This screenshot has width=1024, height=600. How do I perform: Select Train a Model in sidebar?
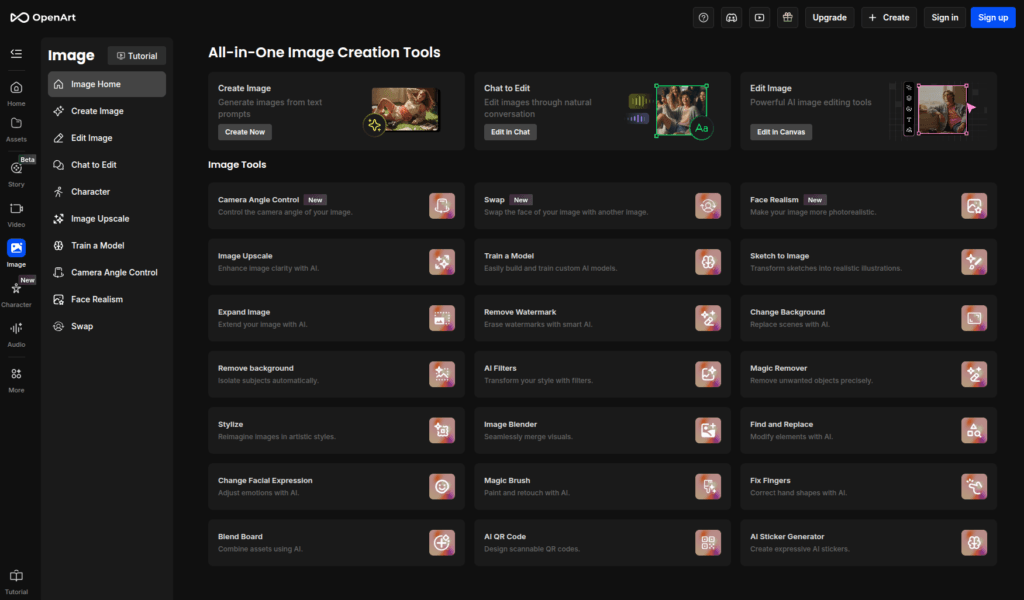(x=106, y=245)
